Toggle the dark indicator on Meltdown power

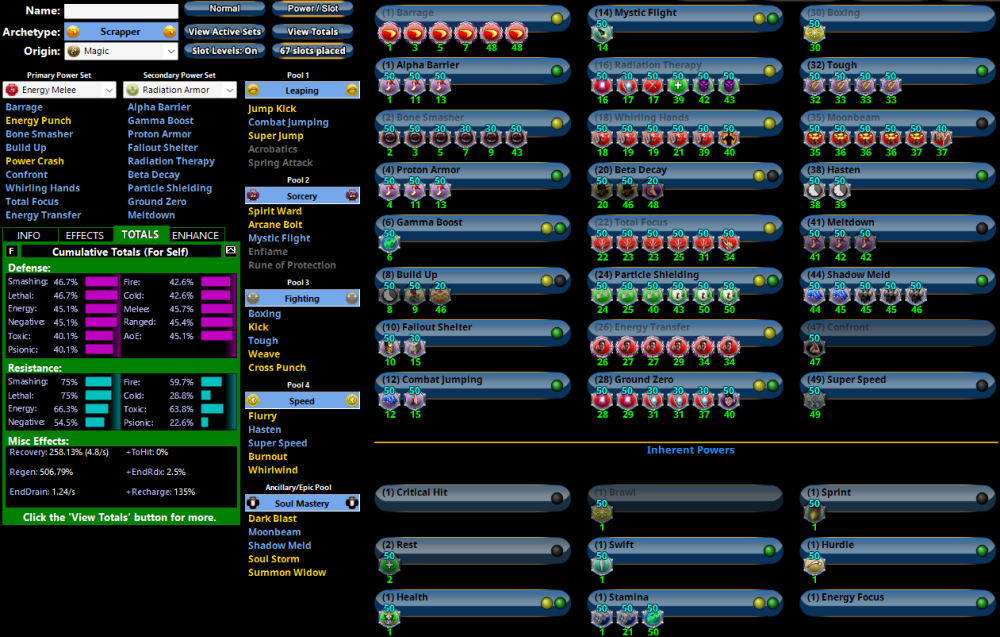click(x=983, y=228)
